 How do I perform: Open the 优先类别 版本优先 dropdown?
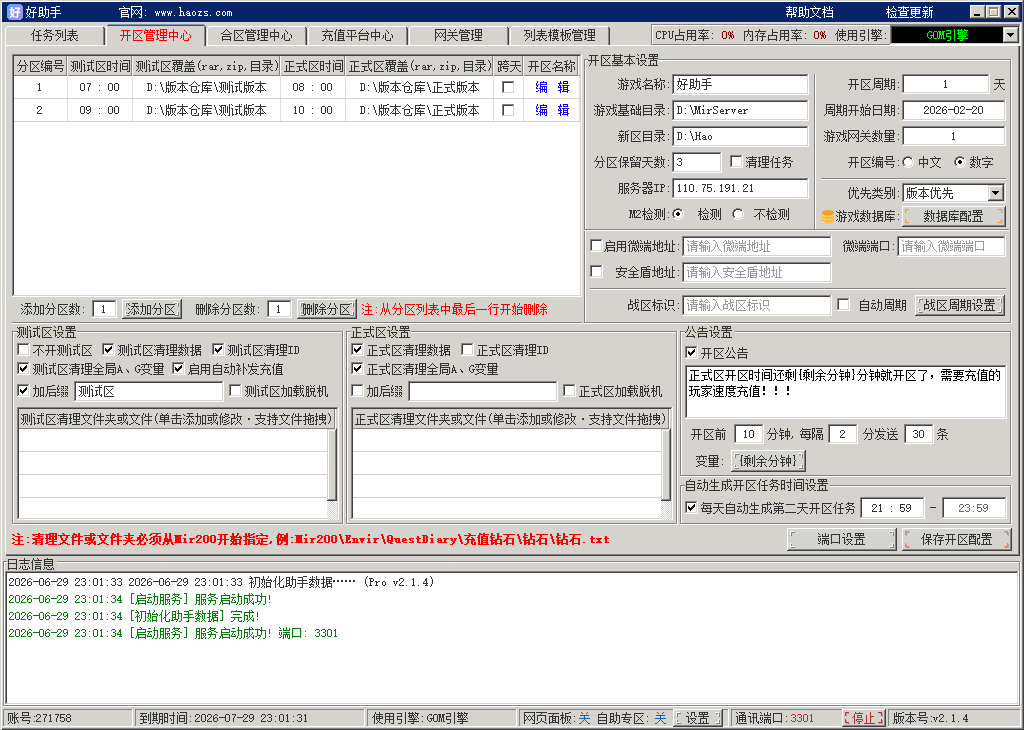[995, 193]
